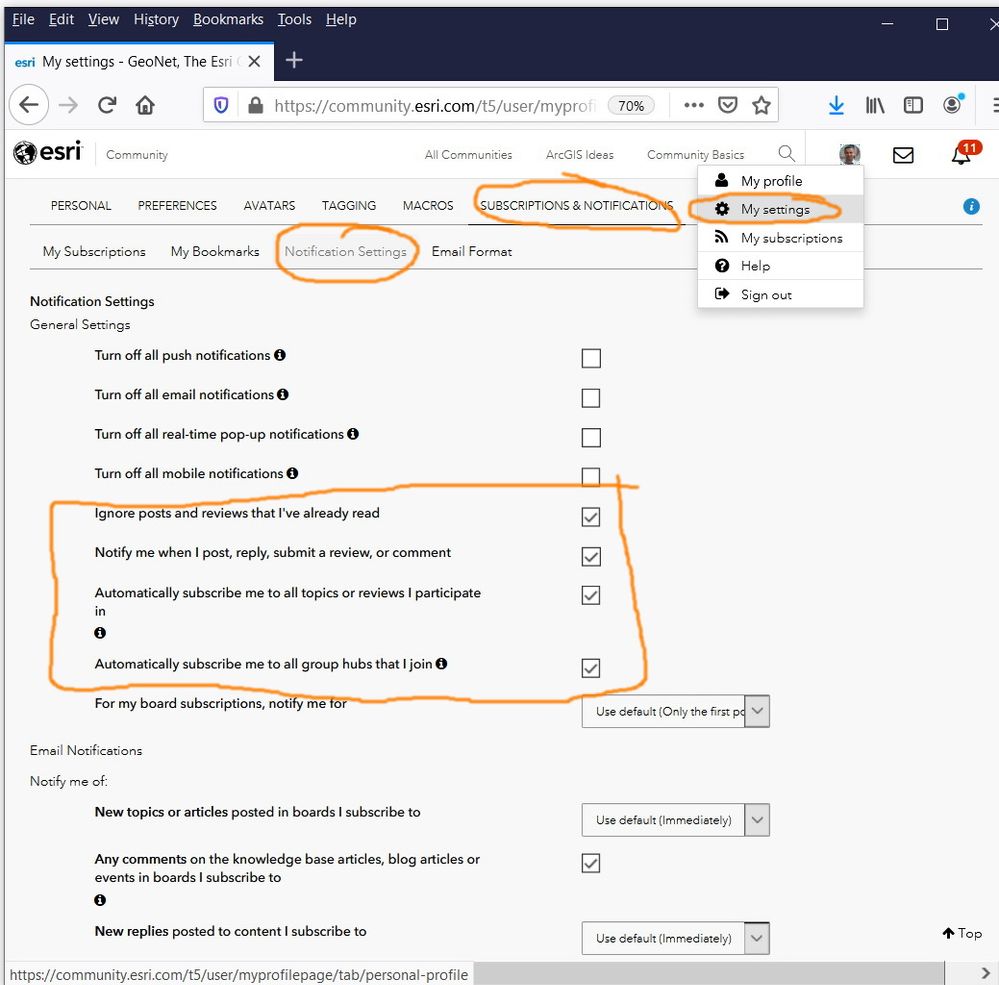Select My profile in the user menu

tap(780, 181)
